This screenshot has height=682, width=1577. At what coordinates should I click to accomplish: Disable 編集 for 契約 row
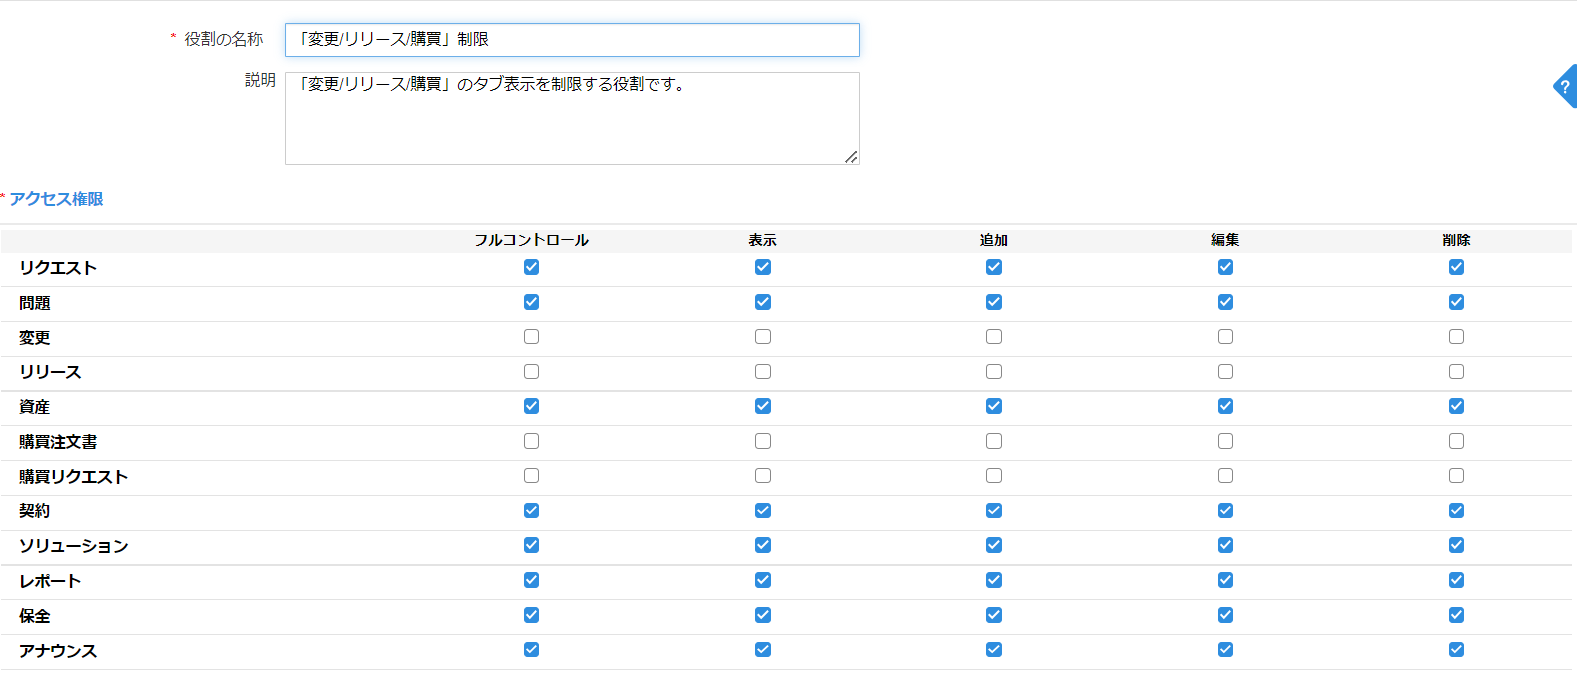(1225, 511)
